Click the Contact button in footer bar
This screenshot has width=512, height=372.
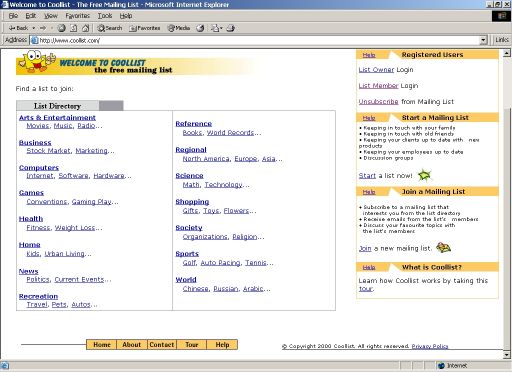point(162,345)
